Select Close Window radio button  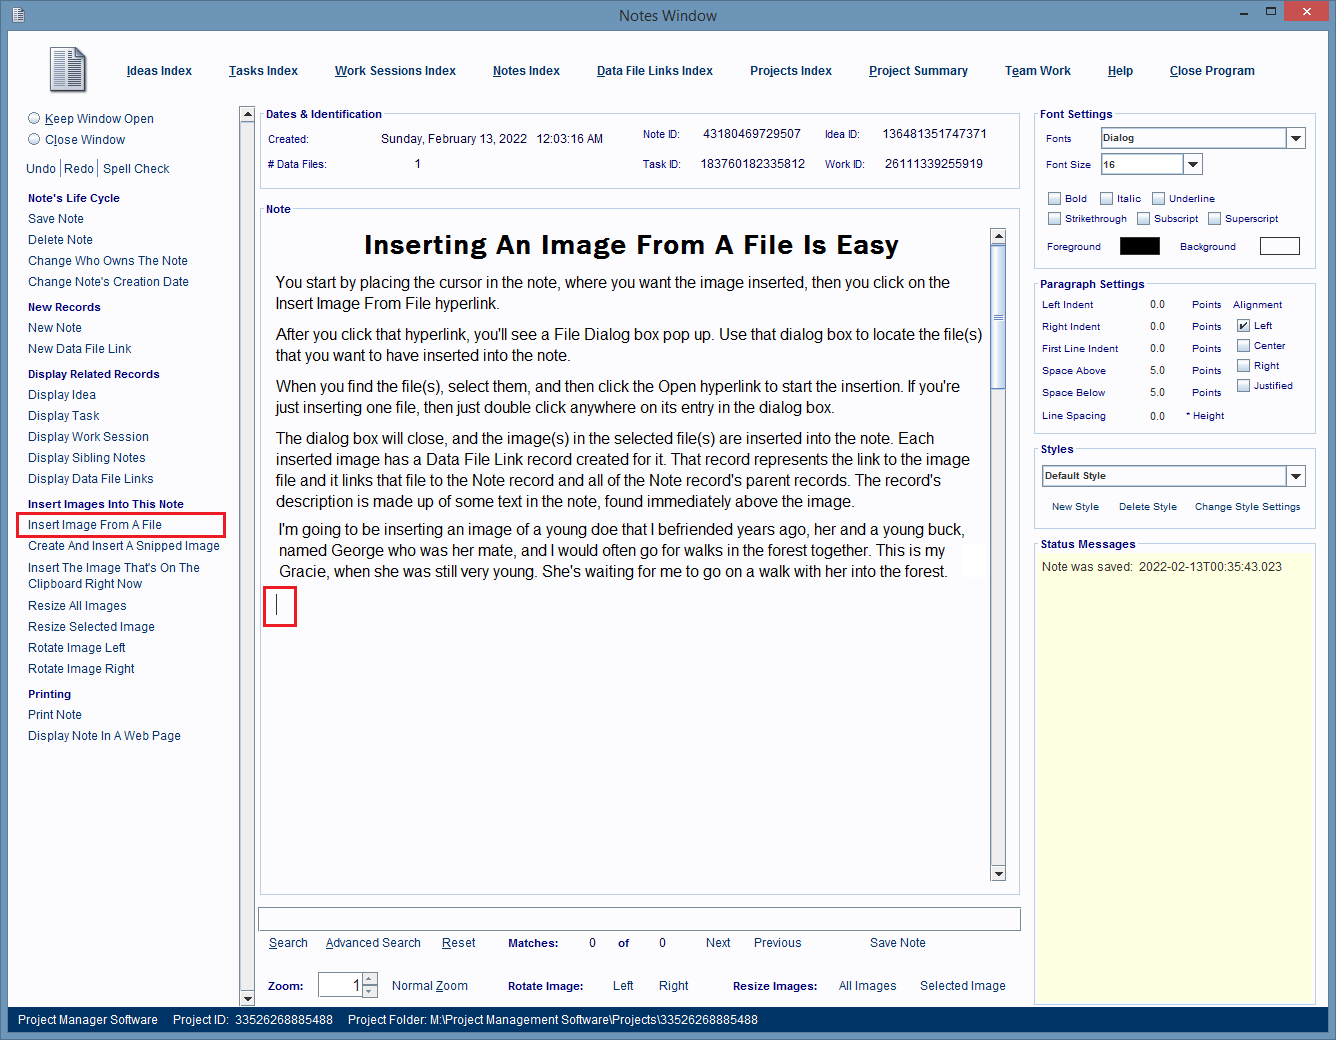[34, 139]
